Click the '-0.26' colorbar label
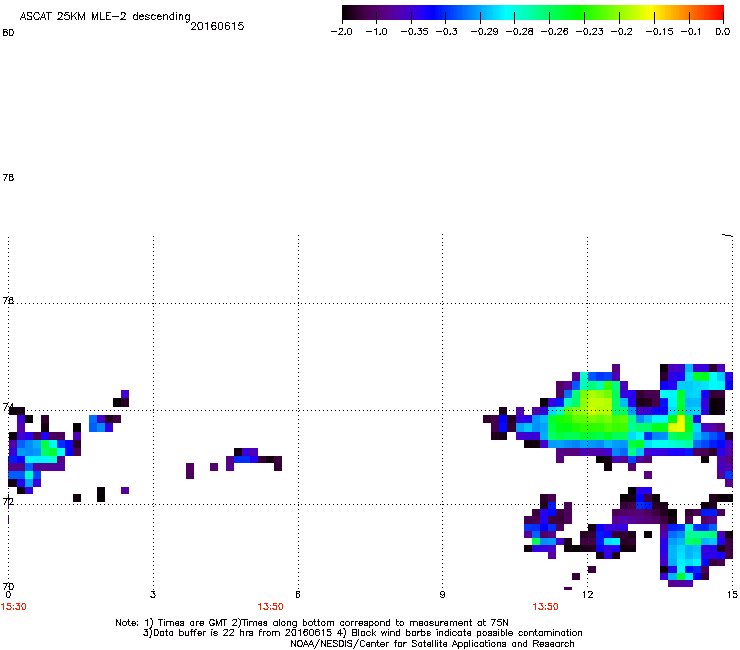Viewport: 740px width, 650px height. click(554, 32)
